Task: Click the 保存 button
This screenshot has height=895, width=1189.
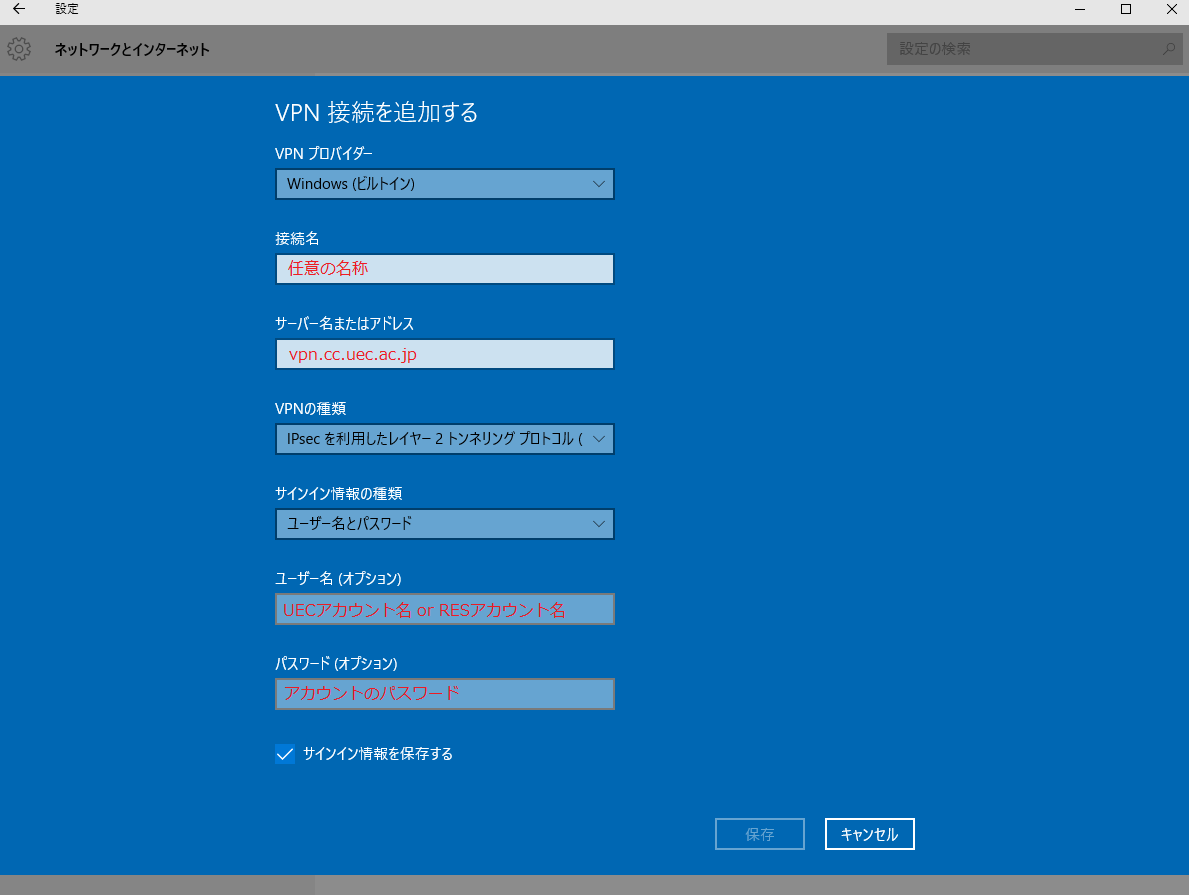Action: pos(760,834)
